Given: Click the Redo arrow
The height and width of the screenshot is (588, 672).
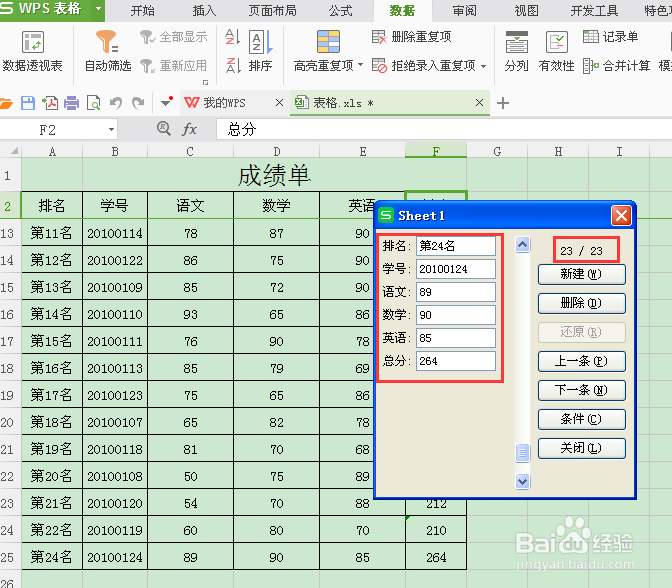Looking at the screenshot, I should (138, 103).
